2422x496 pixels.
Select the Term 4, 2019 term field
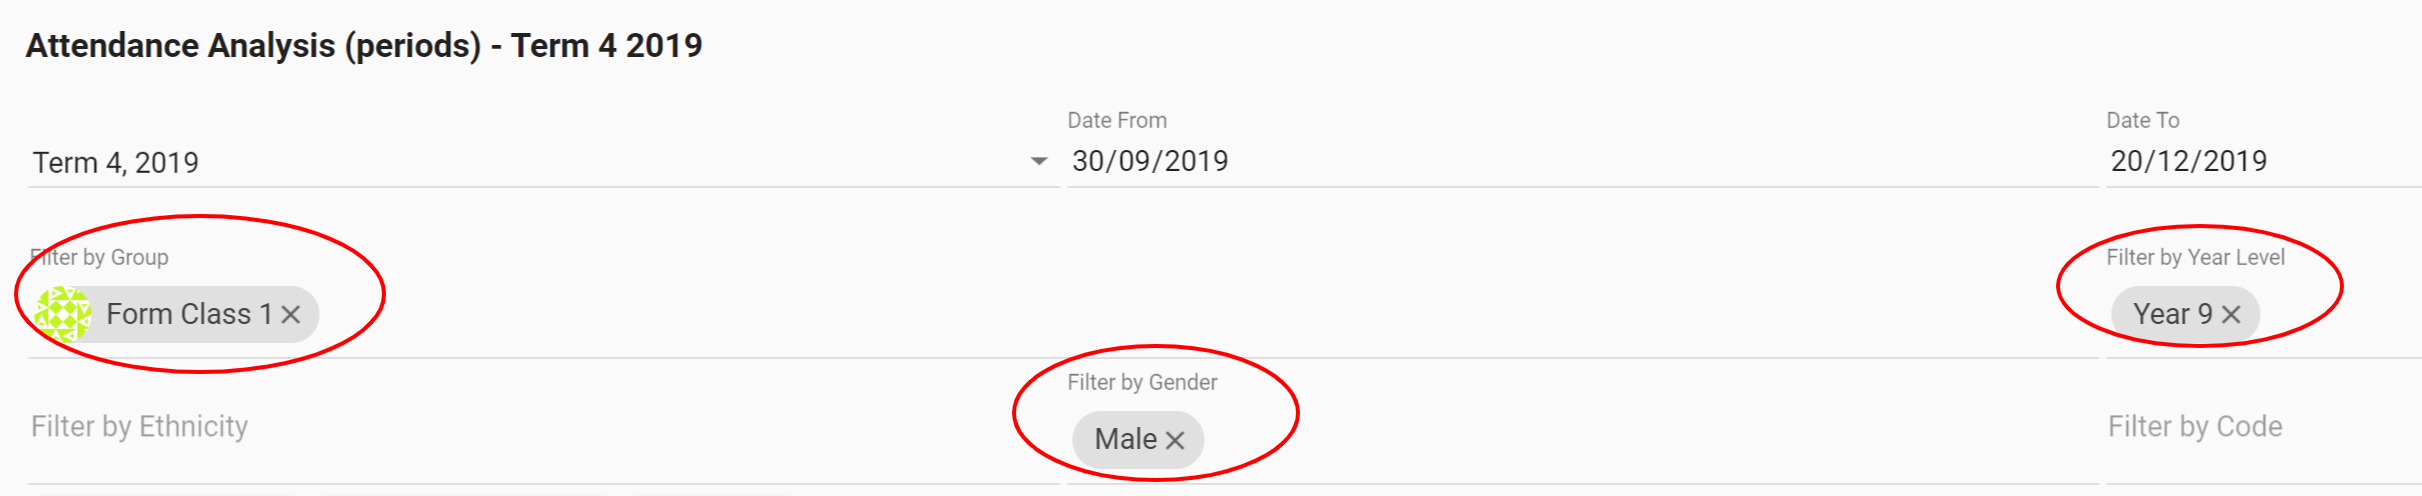tap(500, 162)
